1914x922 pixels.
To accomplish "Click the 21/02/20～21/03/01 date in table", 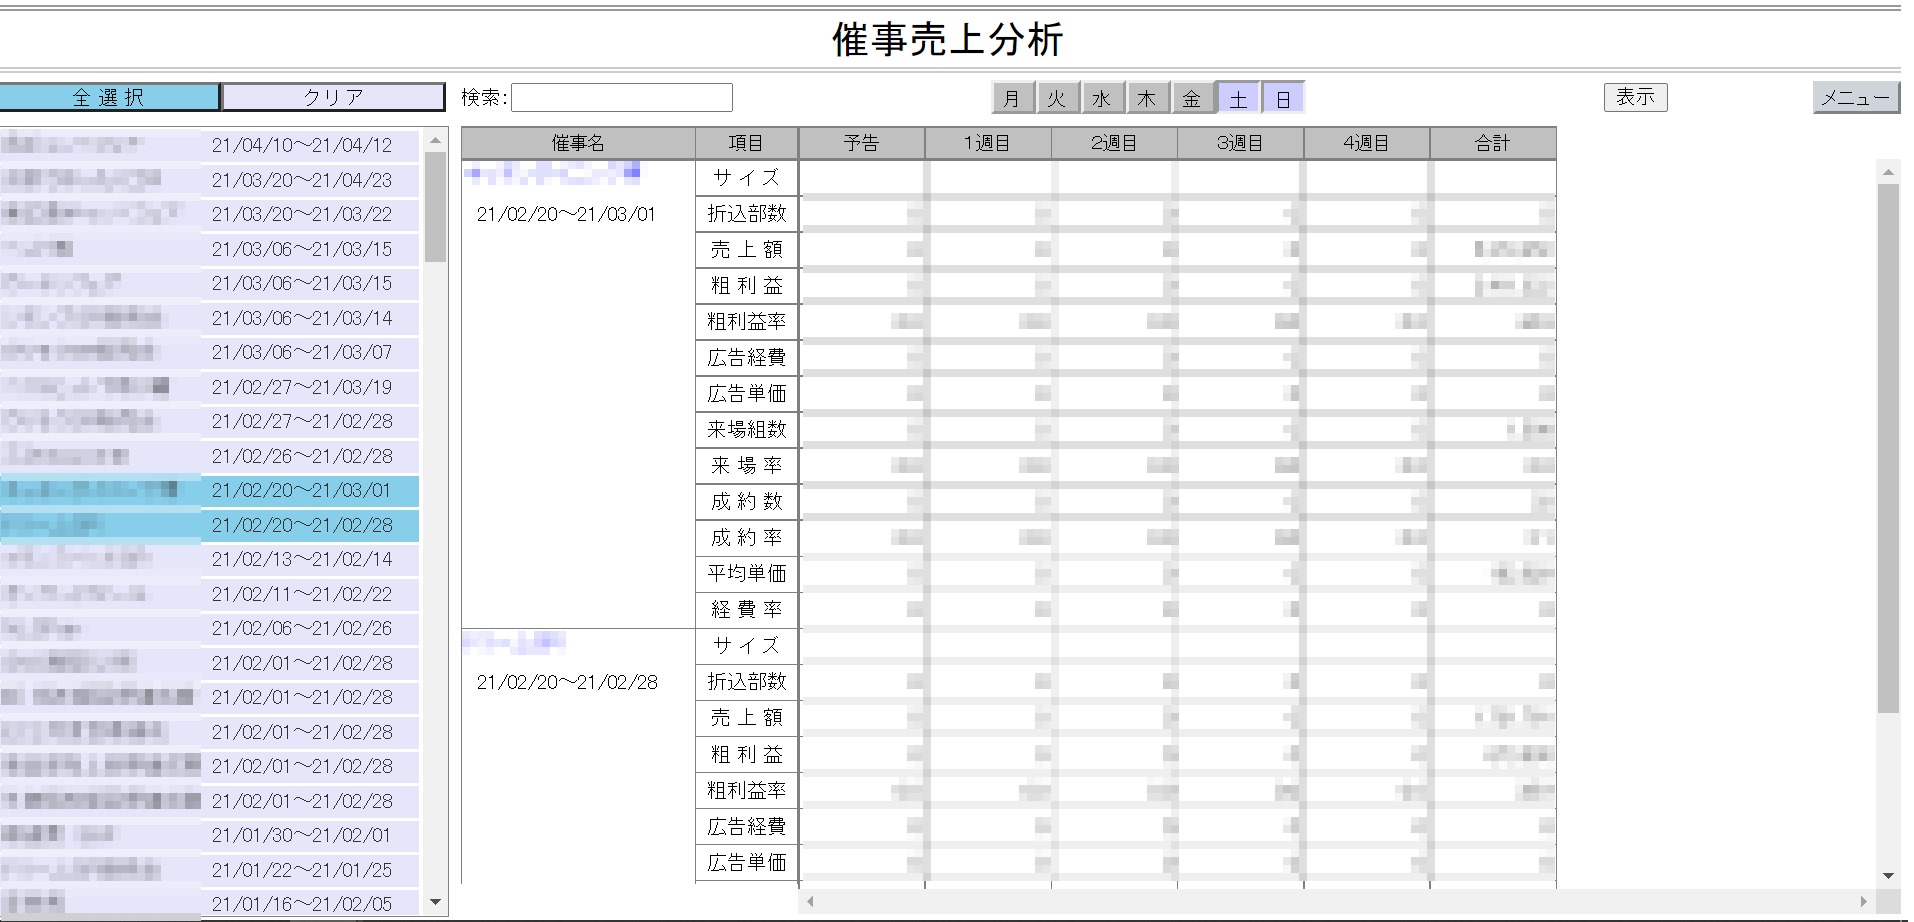I will pyautogui.click(x=566, y=214).
